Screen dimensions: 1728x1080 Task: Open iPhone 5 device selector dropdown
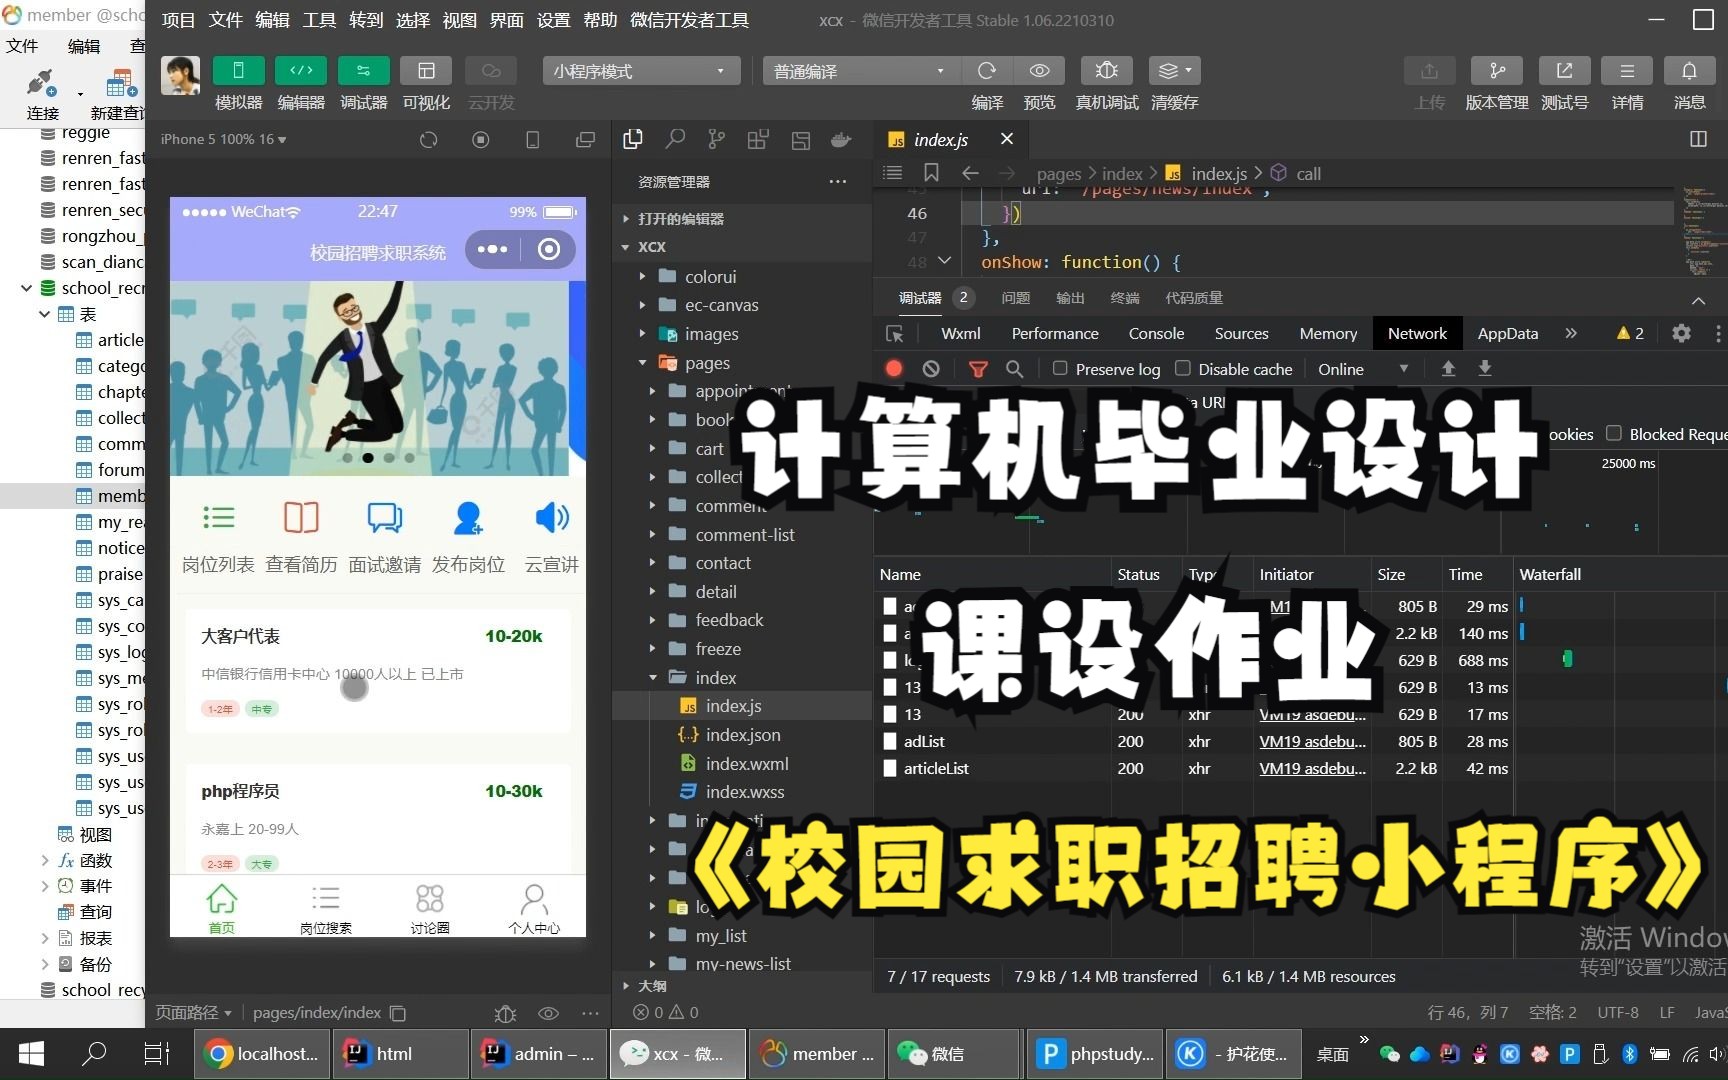pos(224,139)
